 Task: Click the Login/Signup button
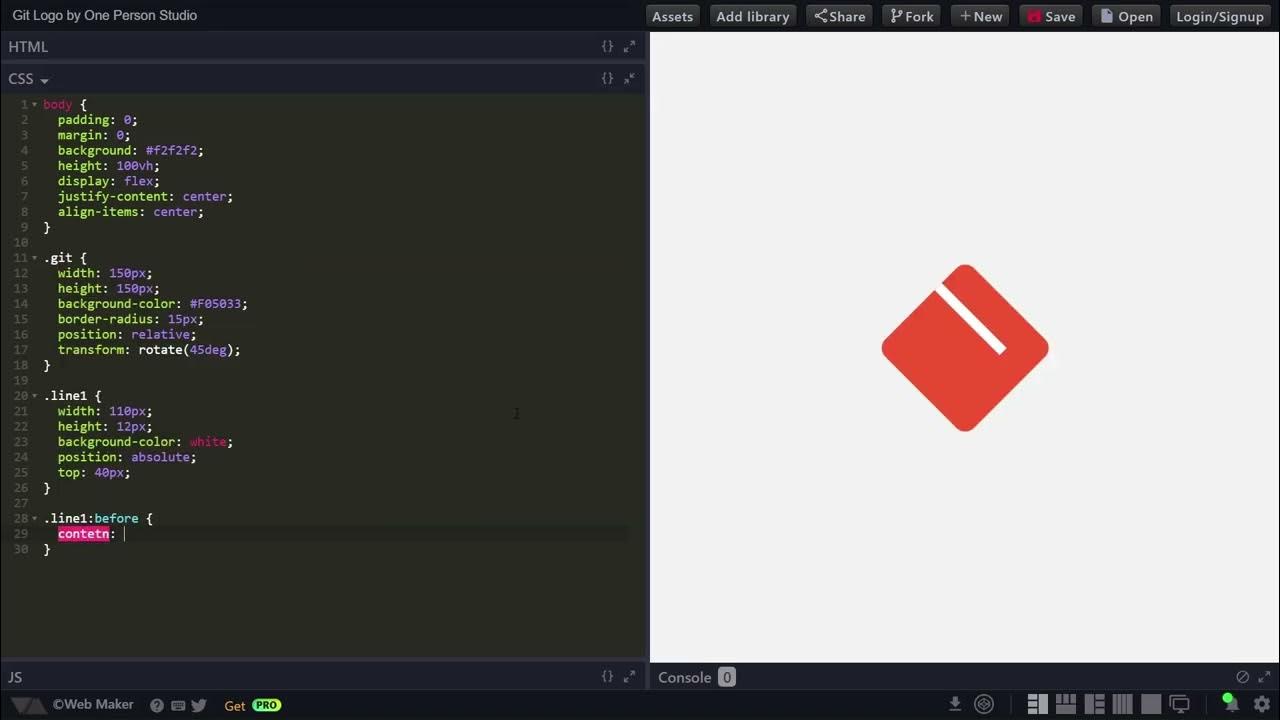click(1220, 16)
